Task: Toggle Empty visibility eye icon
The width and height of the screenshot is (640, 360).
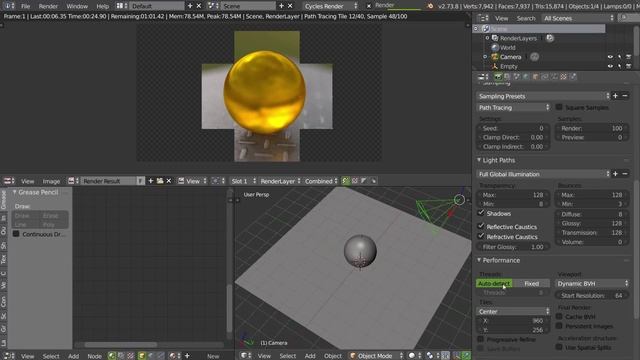Action: [x=610, y=66]
